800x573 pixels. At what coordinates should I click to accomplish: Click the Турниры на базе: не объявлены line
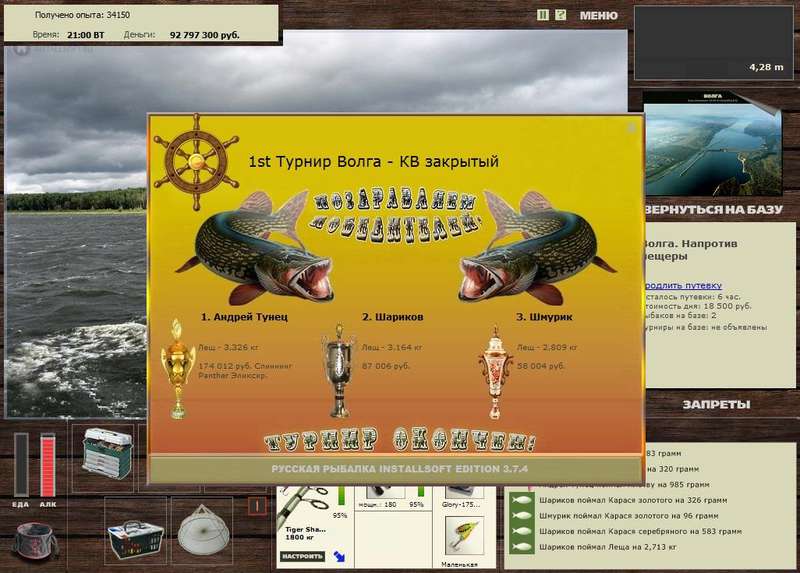tap(705, 327)
